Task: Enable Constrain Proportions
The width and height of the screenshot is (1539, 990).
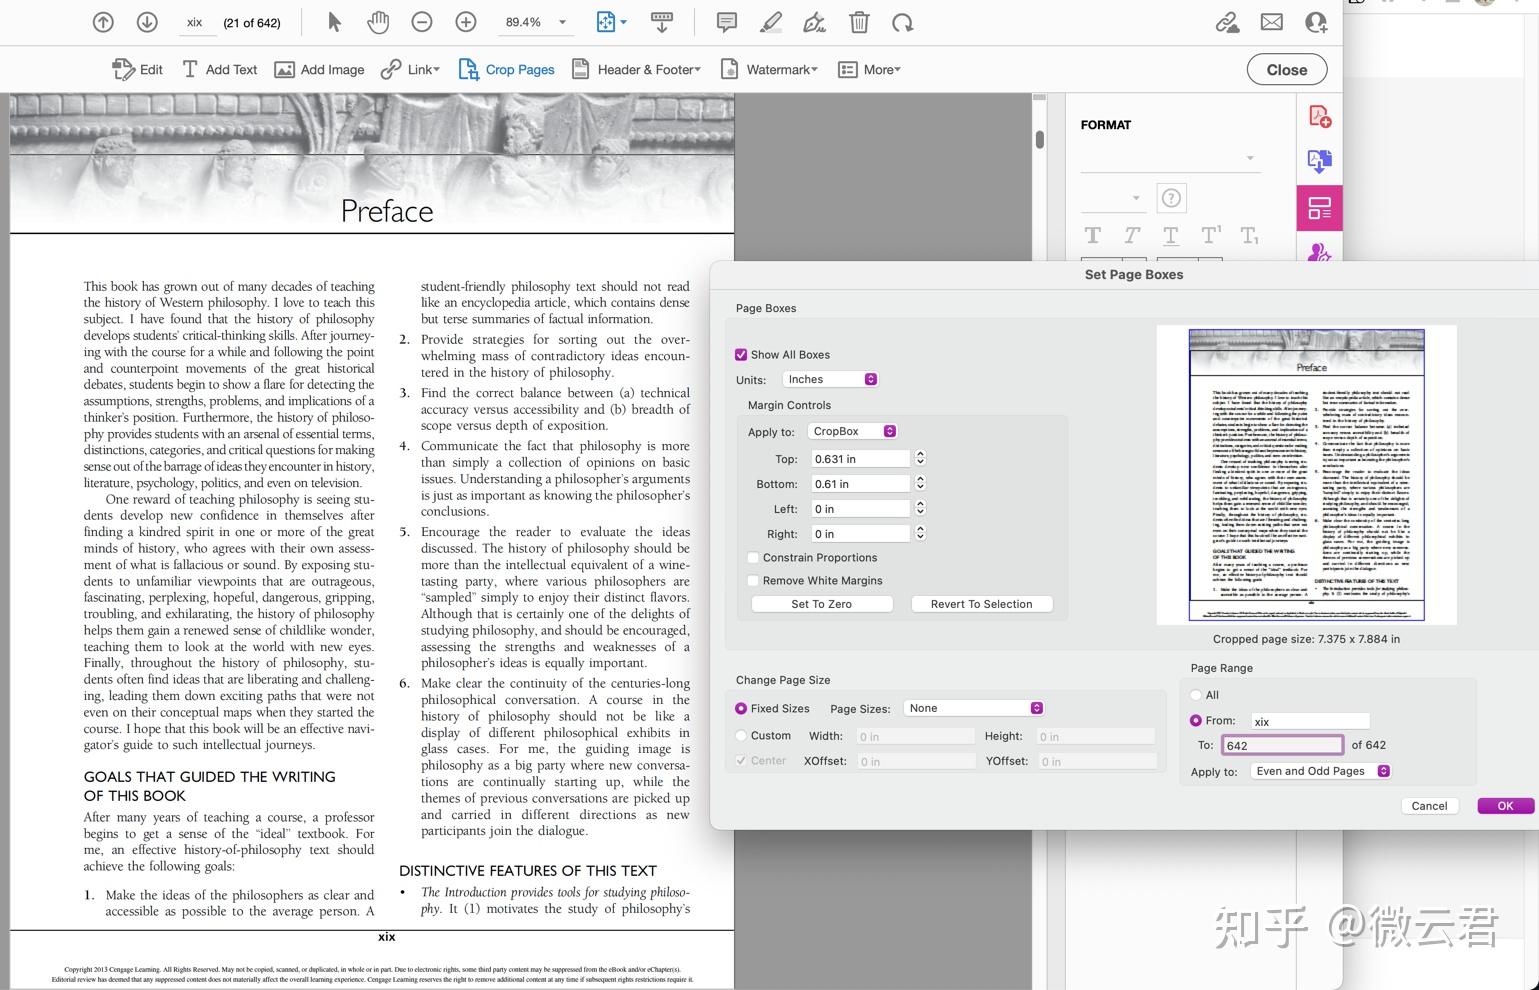Action: tap(753, 557)
